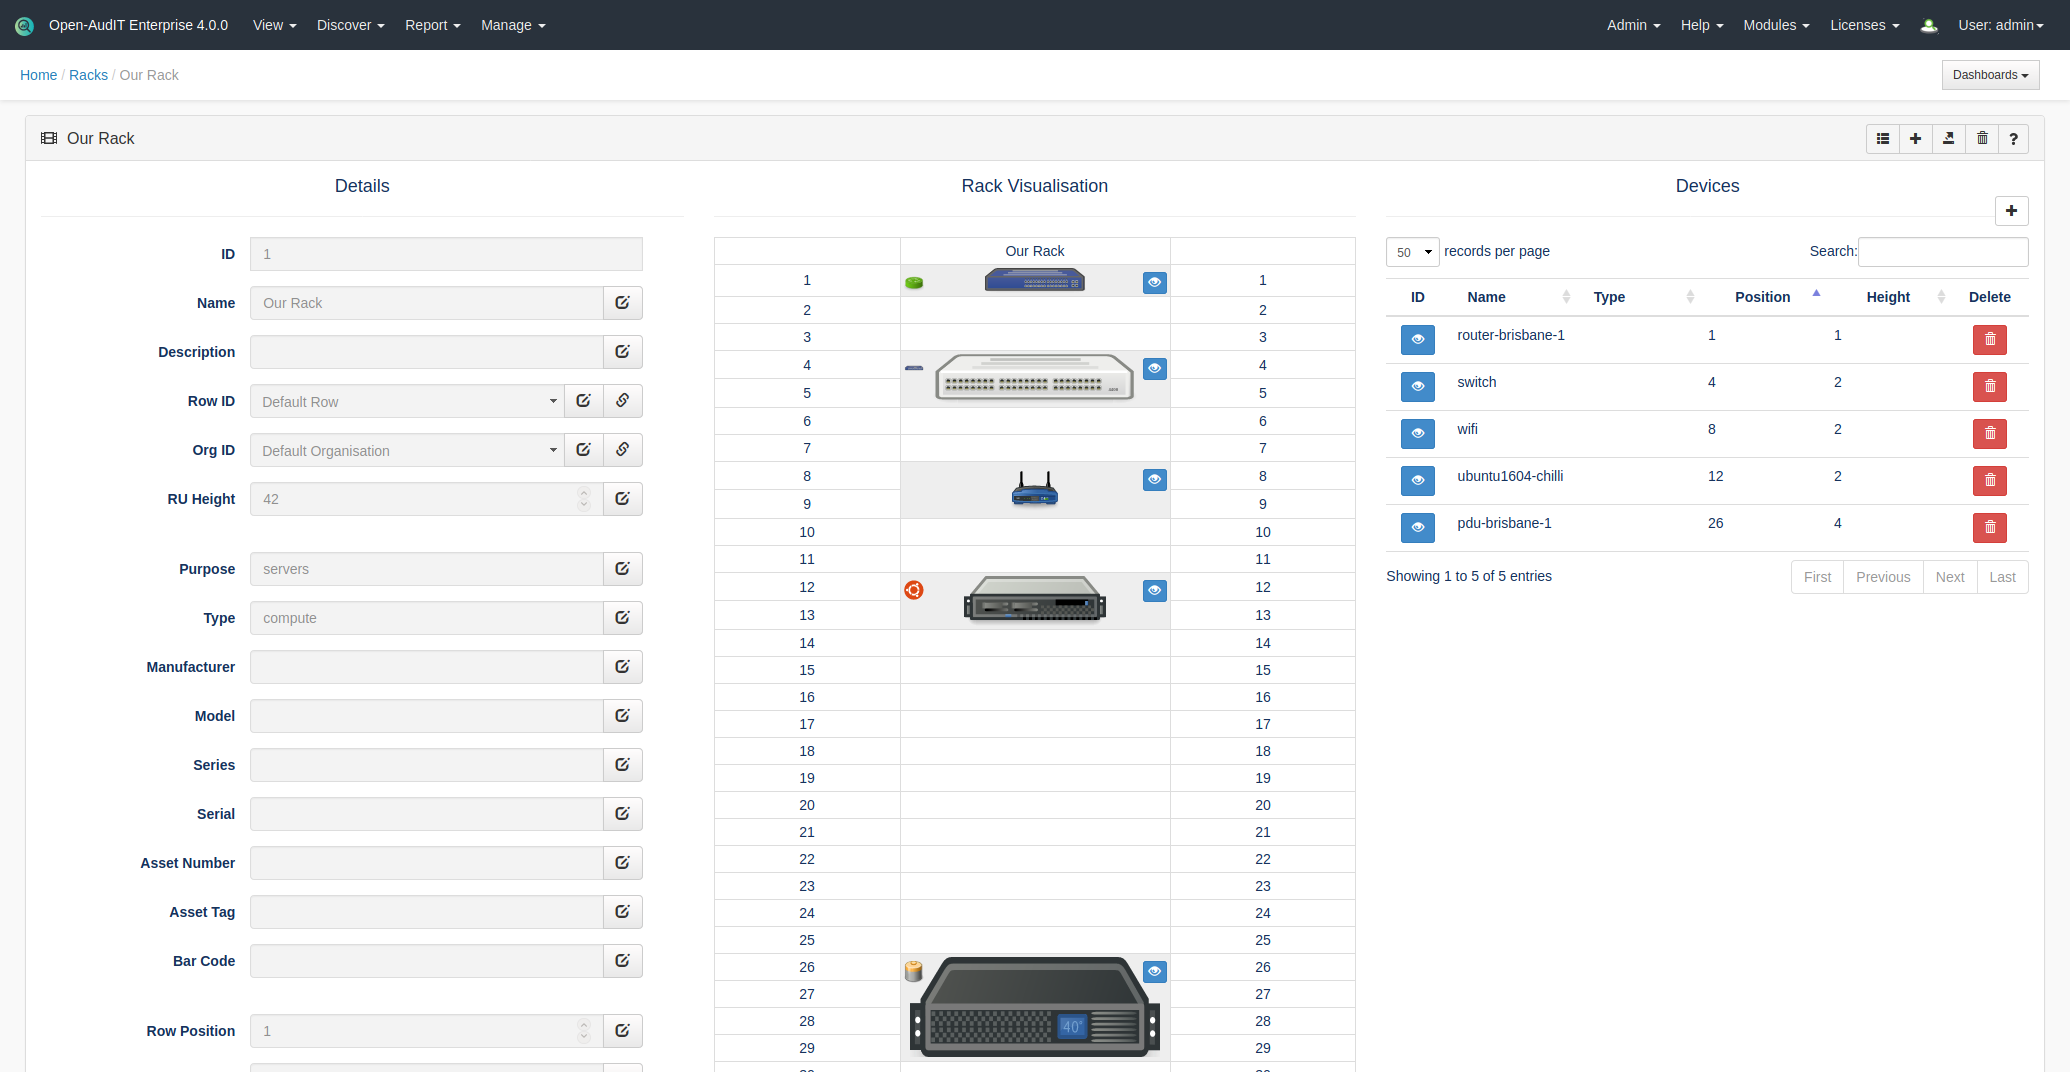Viewport: 2070px width, 1072px height.
Task: Open the Discover menu
Action: pos(350,25)
